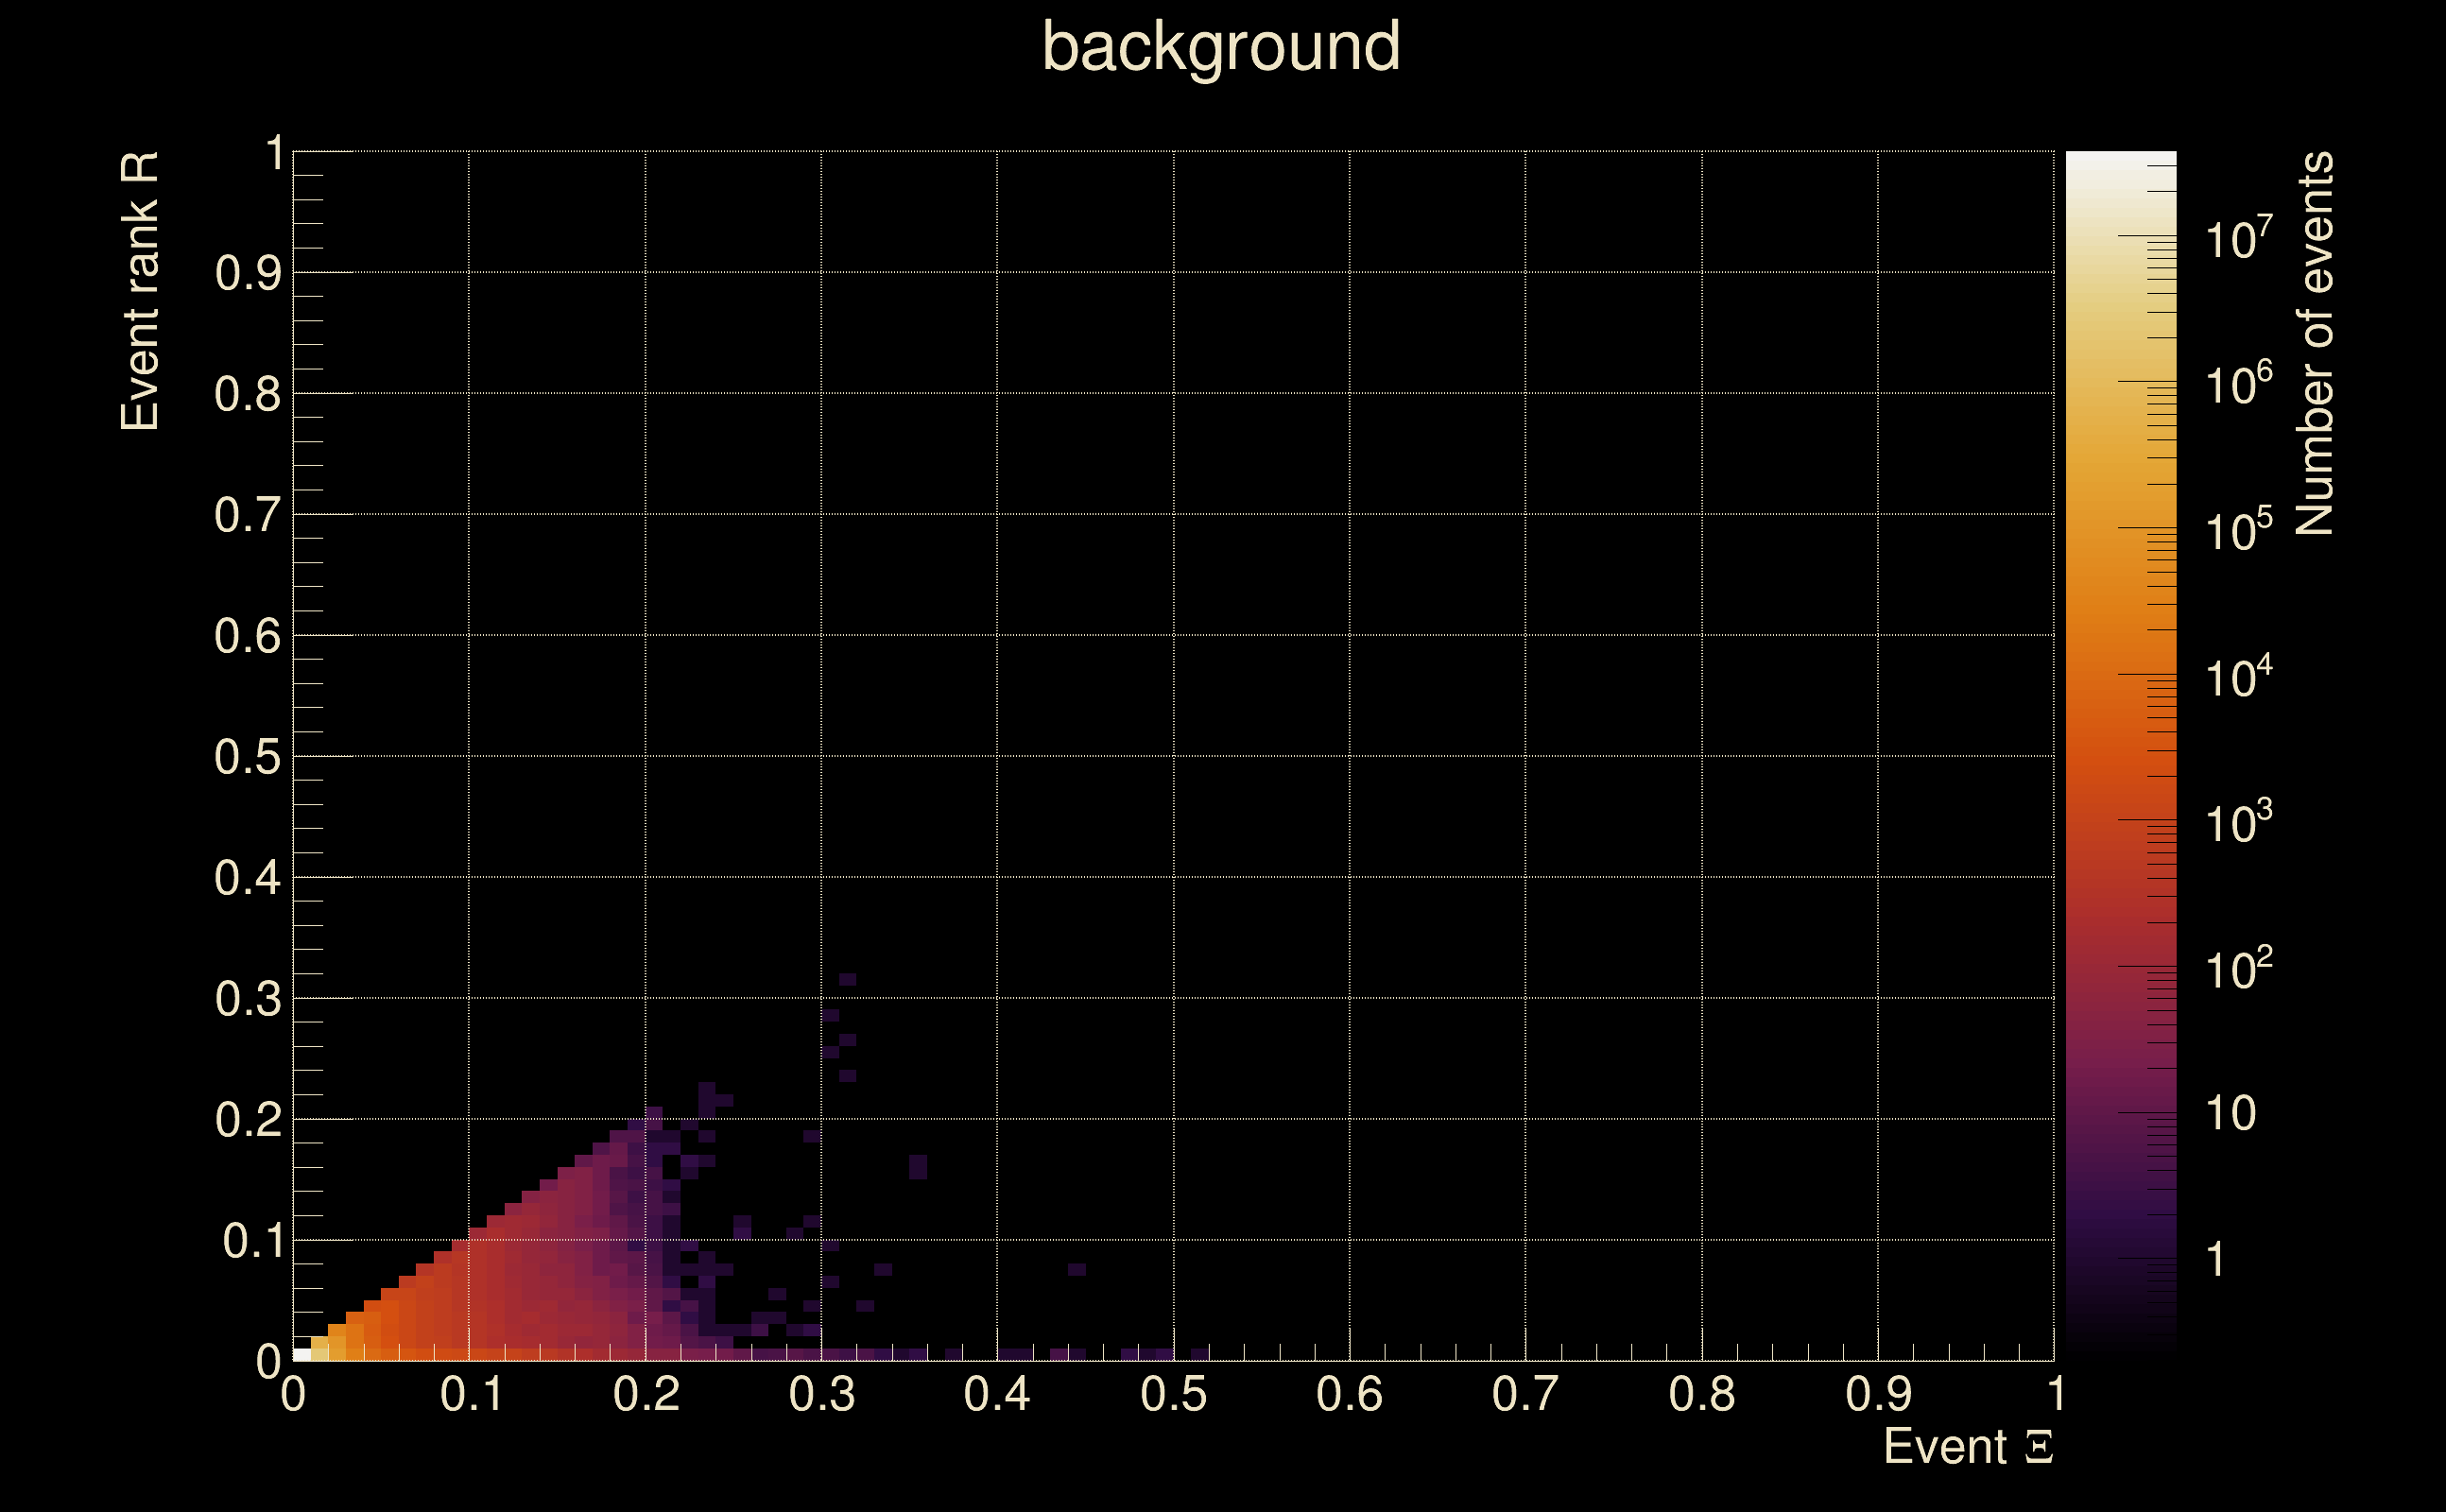Click the y-axis tick label 0.3
The image size is (2446, 1512).
(x=247, y=999)
